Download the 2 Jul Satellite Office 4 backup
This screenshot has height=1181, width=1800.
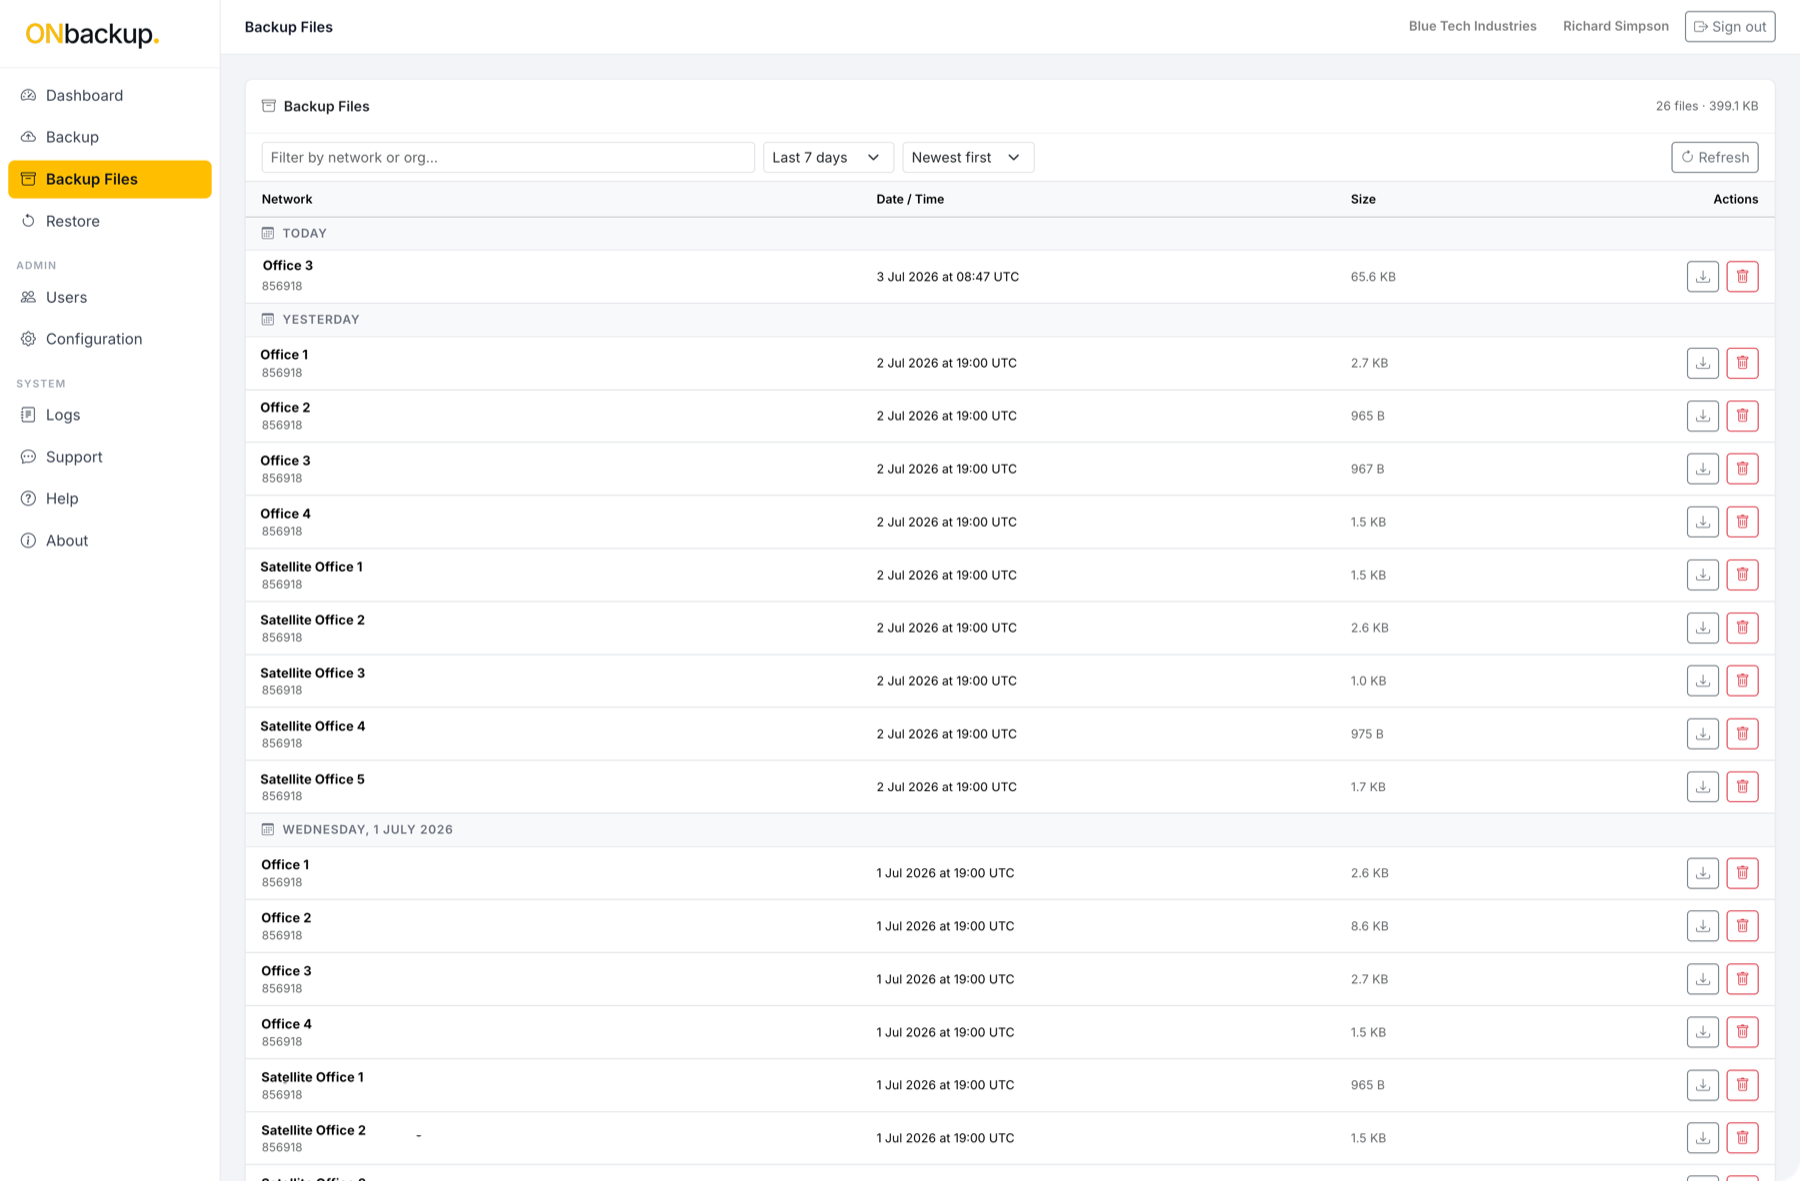coord(1702,734)
